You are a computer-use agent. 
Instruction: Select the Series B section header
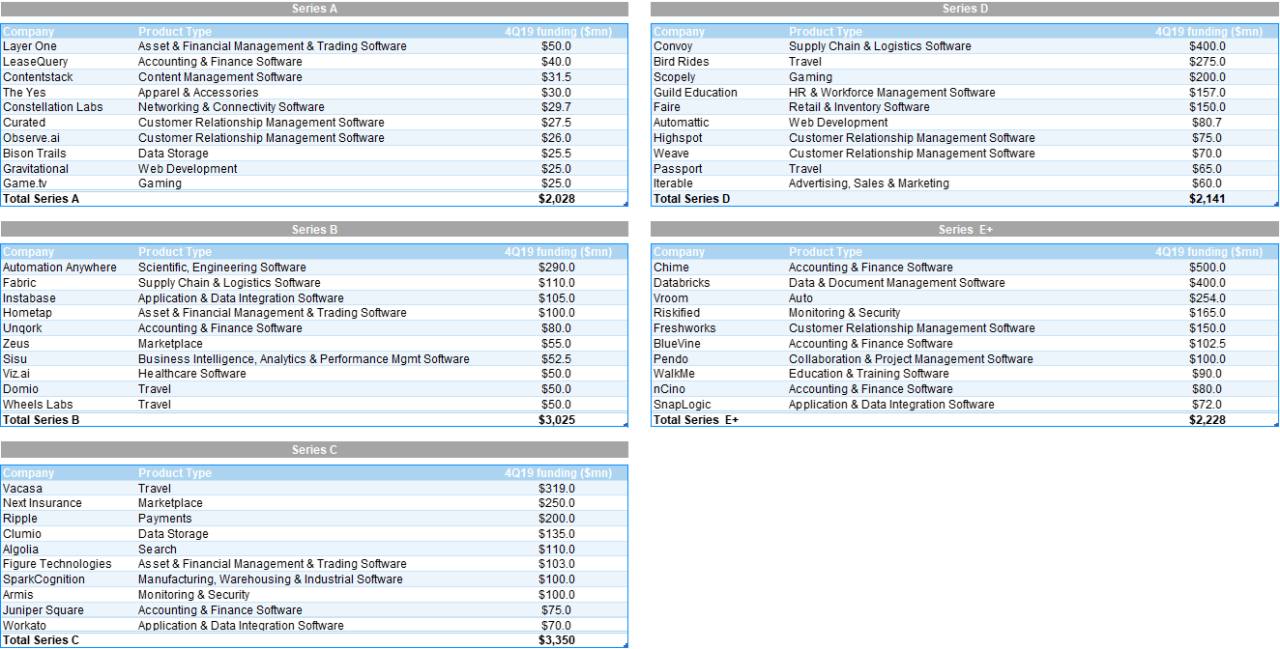point(314,230)
